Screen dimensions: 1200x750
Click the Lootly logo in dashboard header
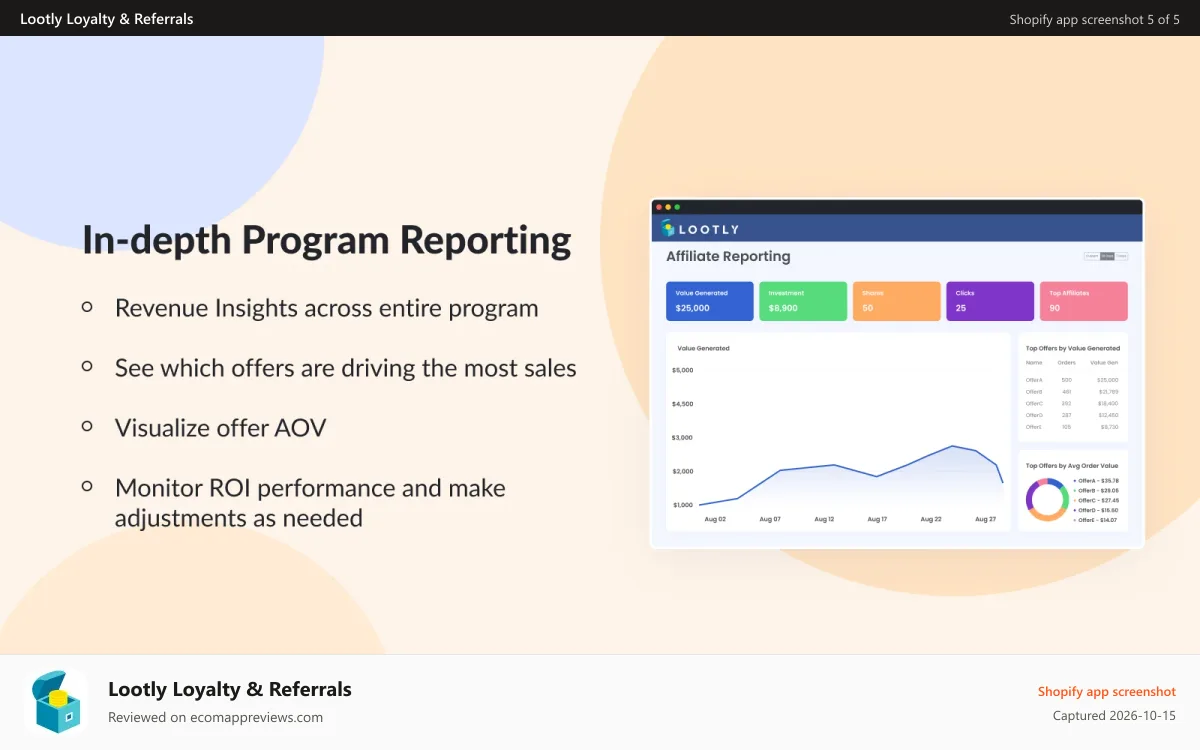tap(699, 229)
